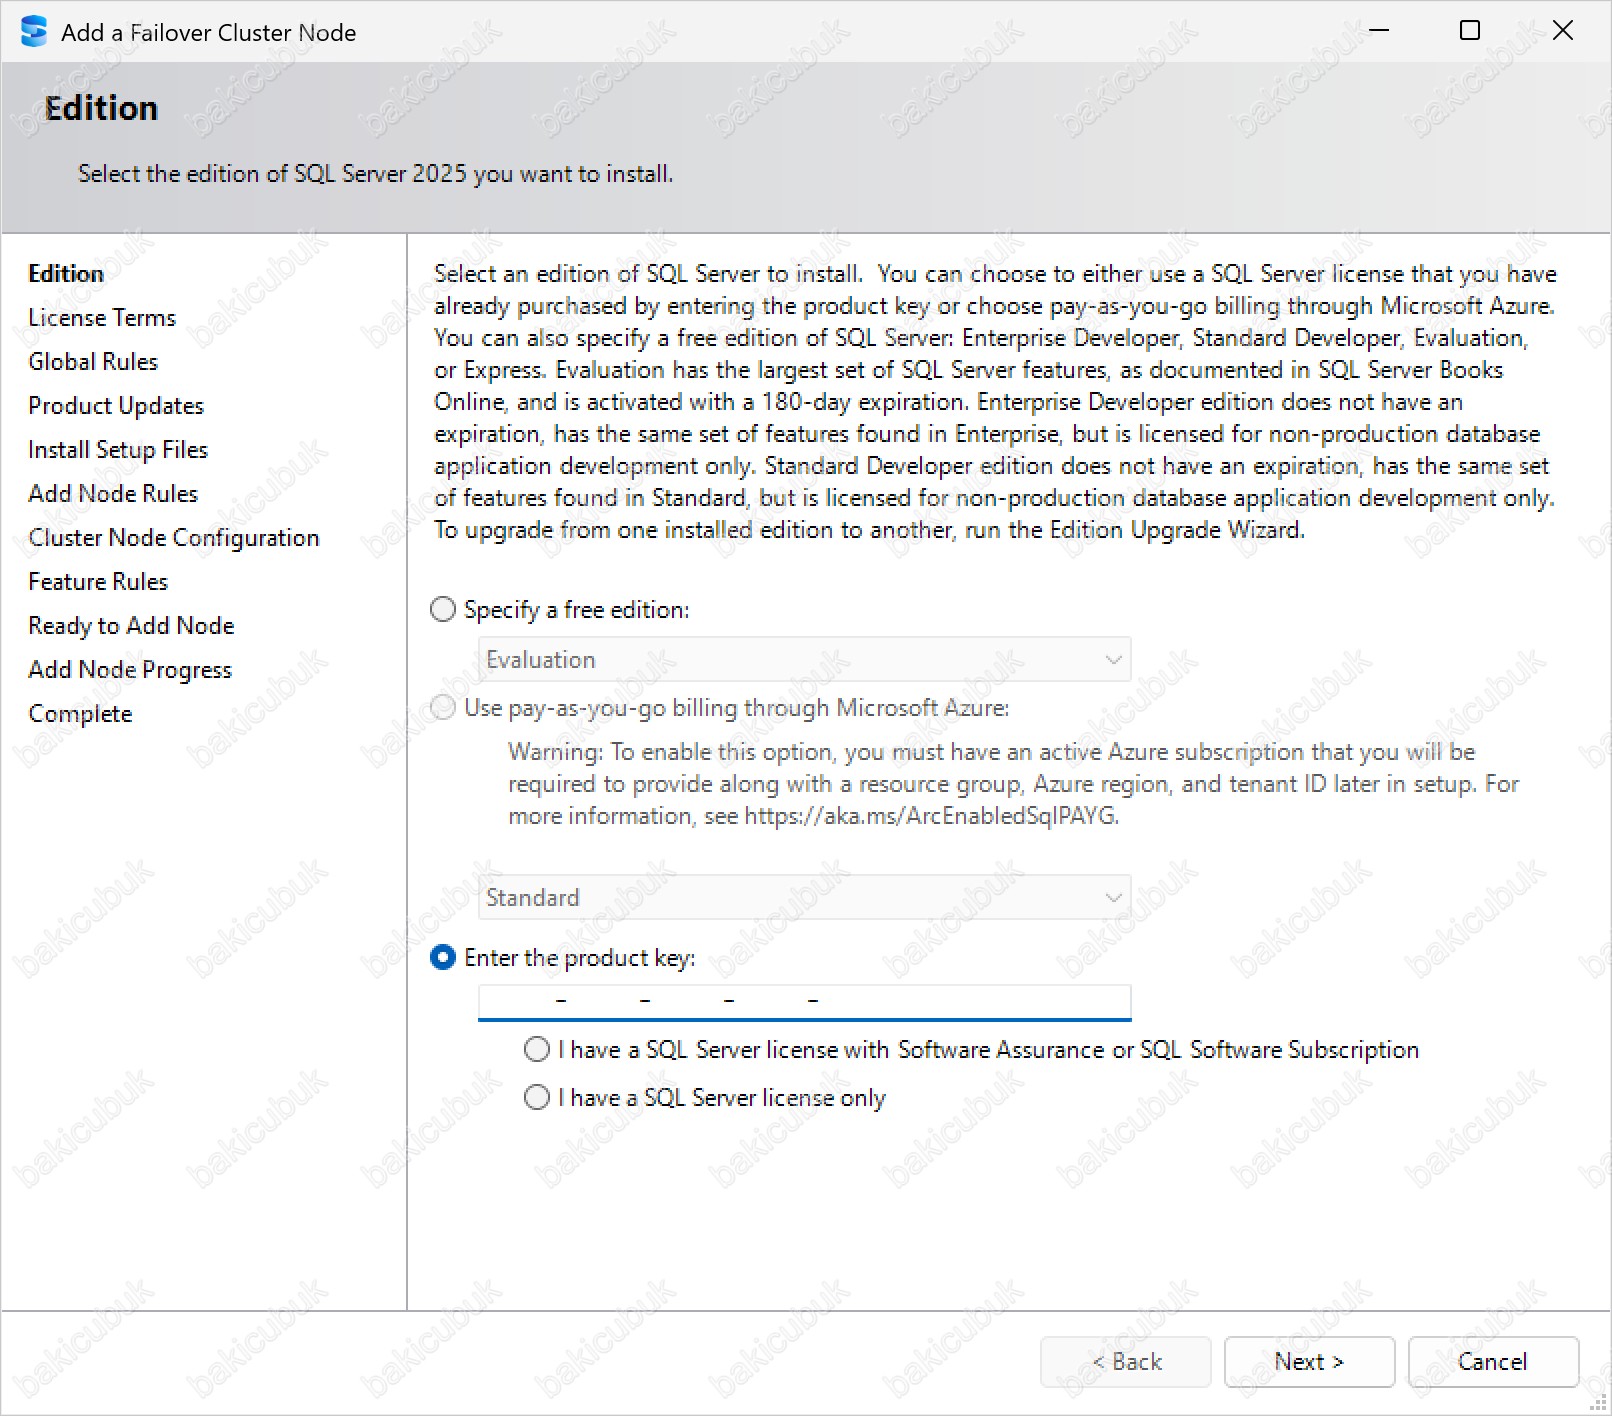The height and width of the screenshot is (1416, 1612).
Task: Select Software Assurance or SQL Software Subscription license
Action: [537, 1049]
